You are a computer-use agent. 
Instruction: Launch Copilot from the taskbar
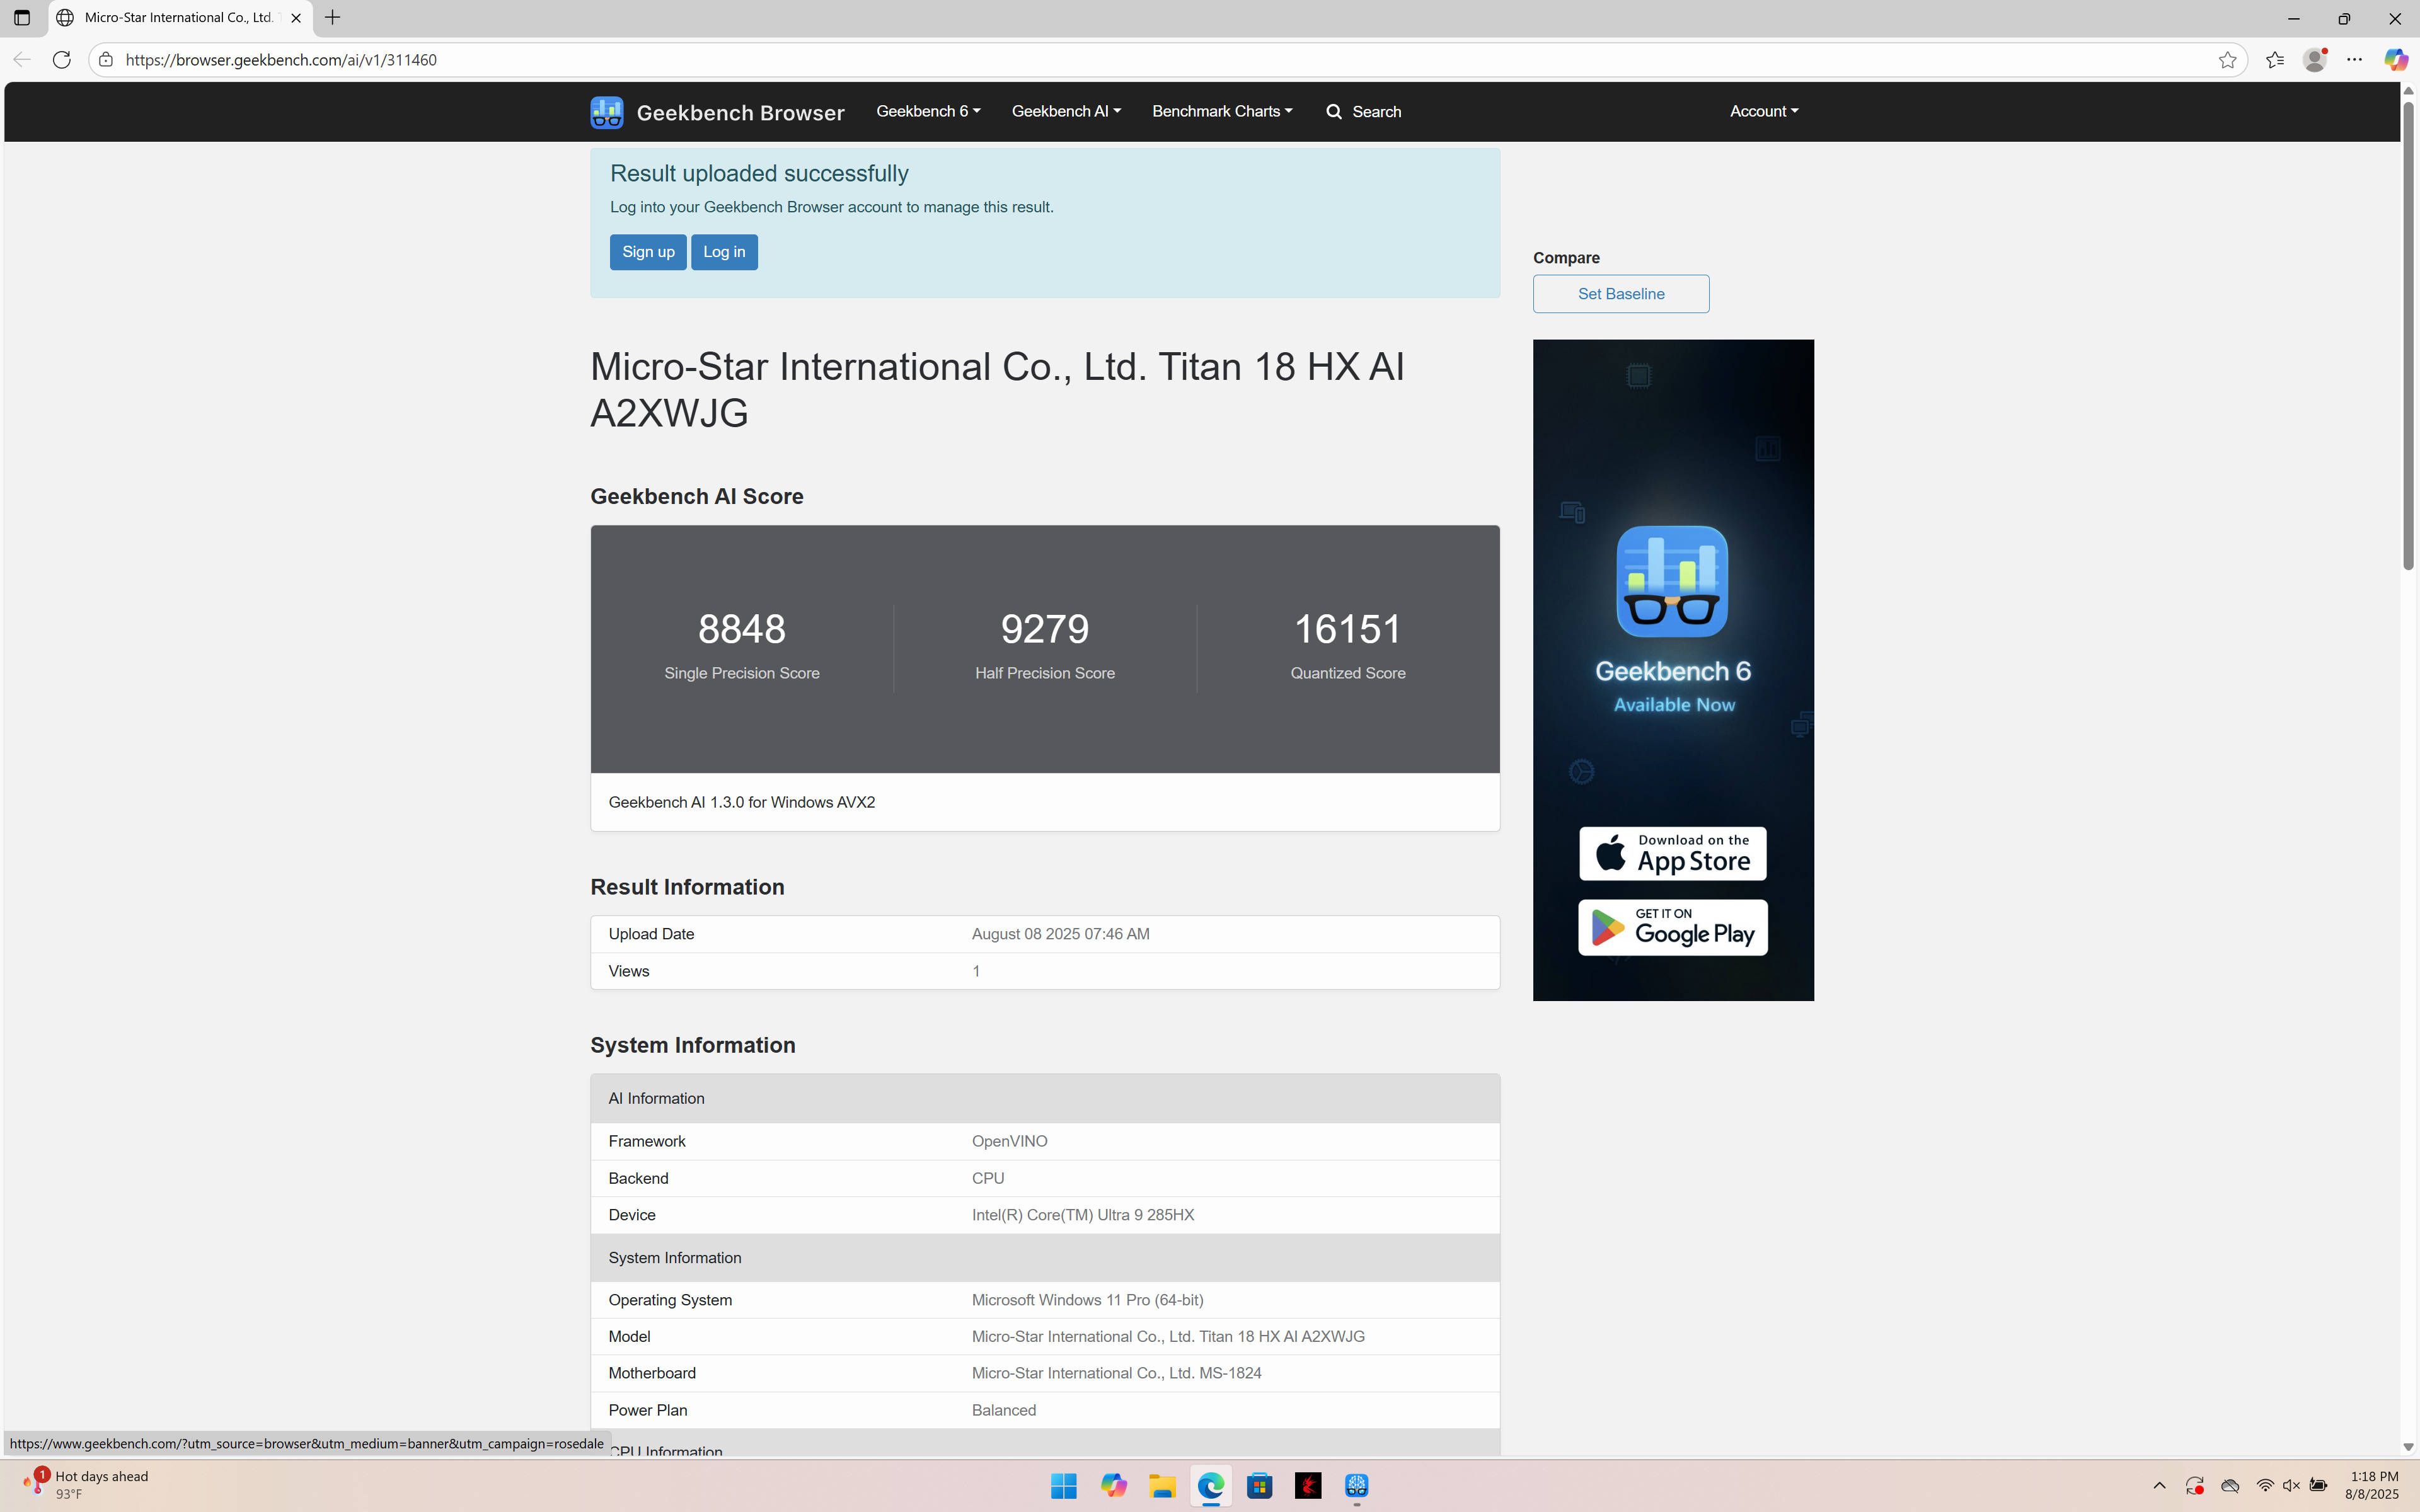[x=1113, y=1486]
